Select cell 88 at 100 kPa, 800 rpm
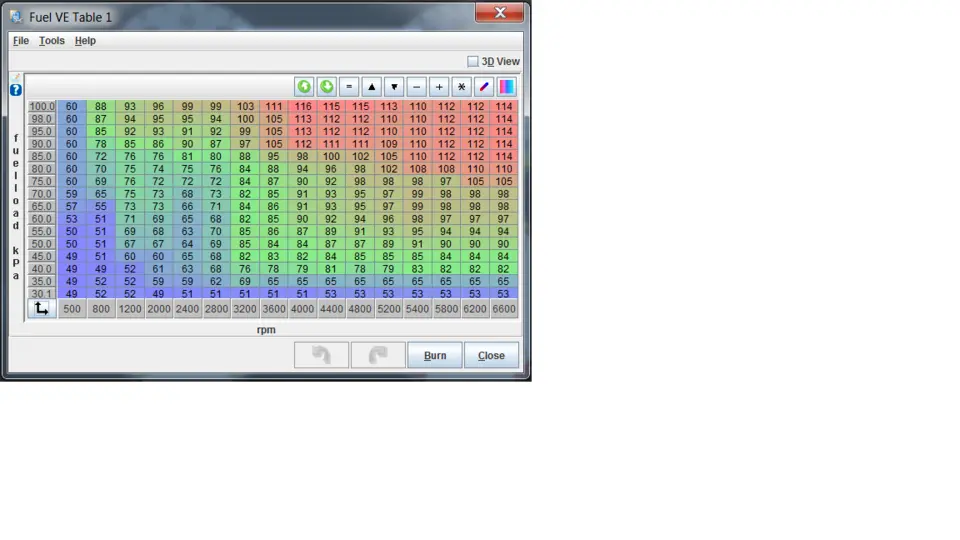 pos(100,107)
